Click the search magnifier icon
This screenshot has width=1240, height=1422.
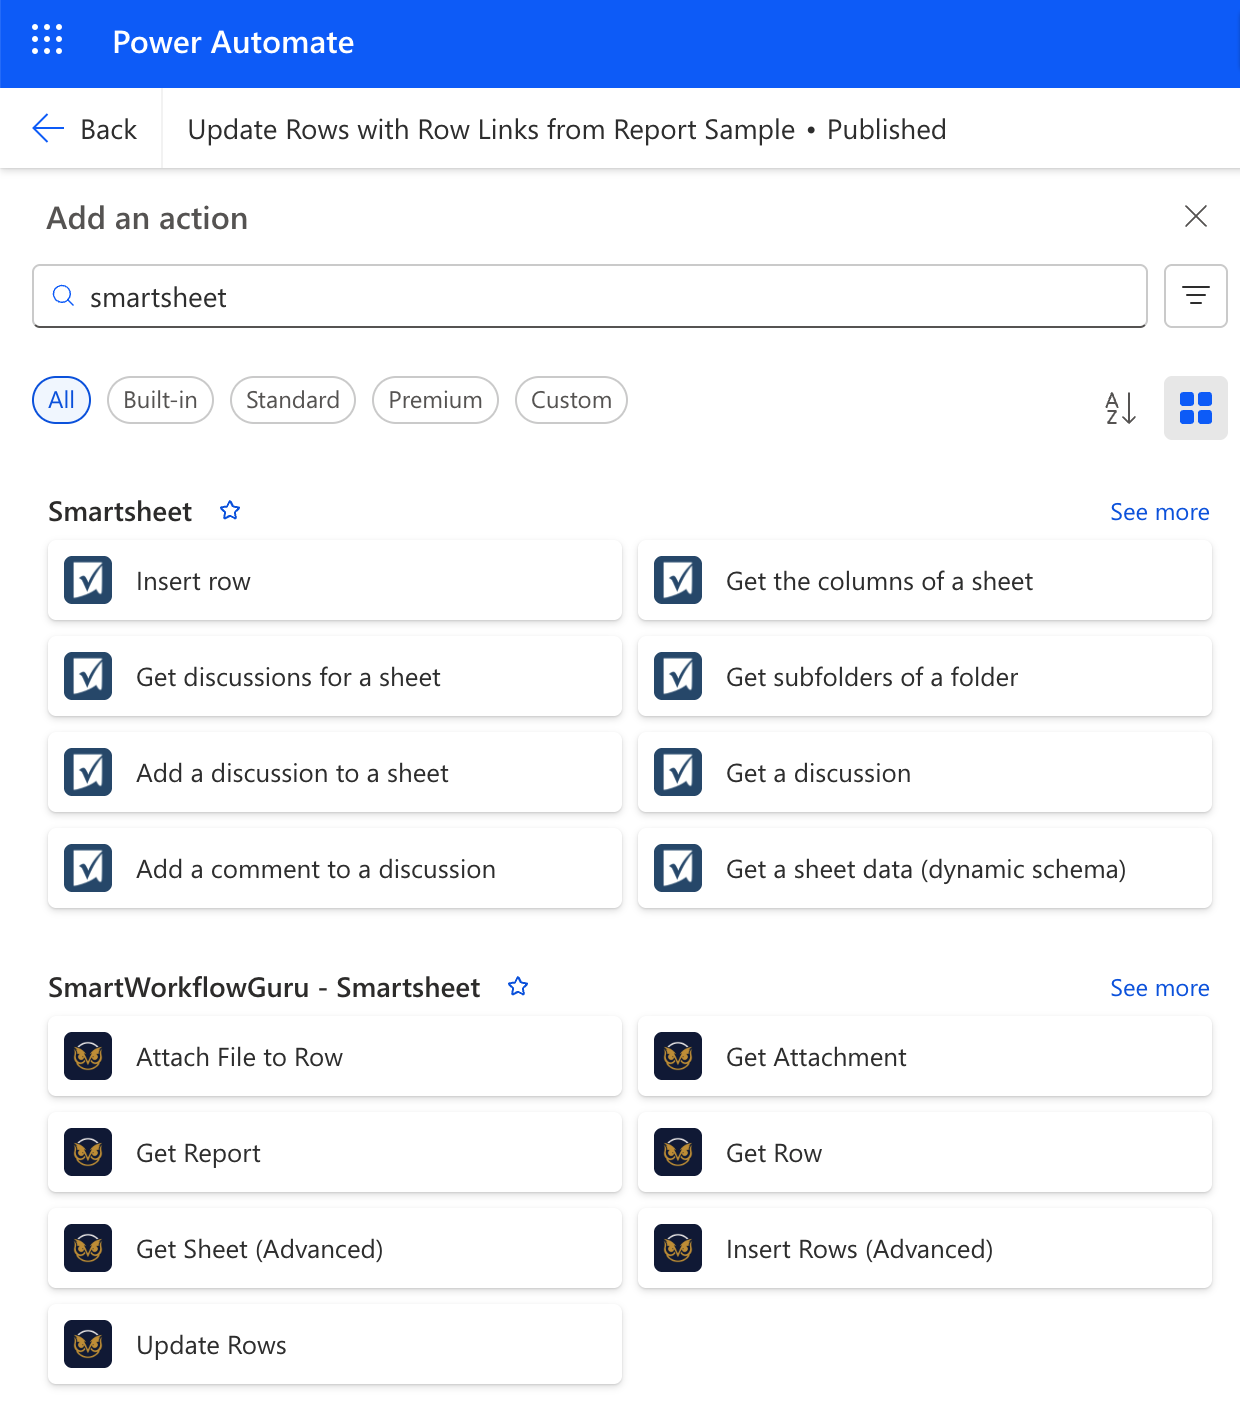(63, 296)
